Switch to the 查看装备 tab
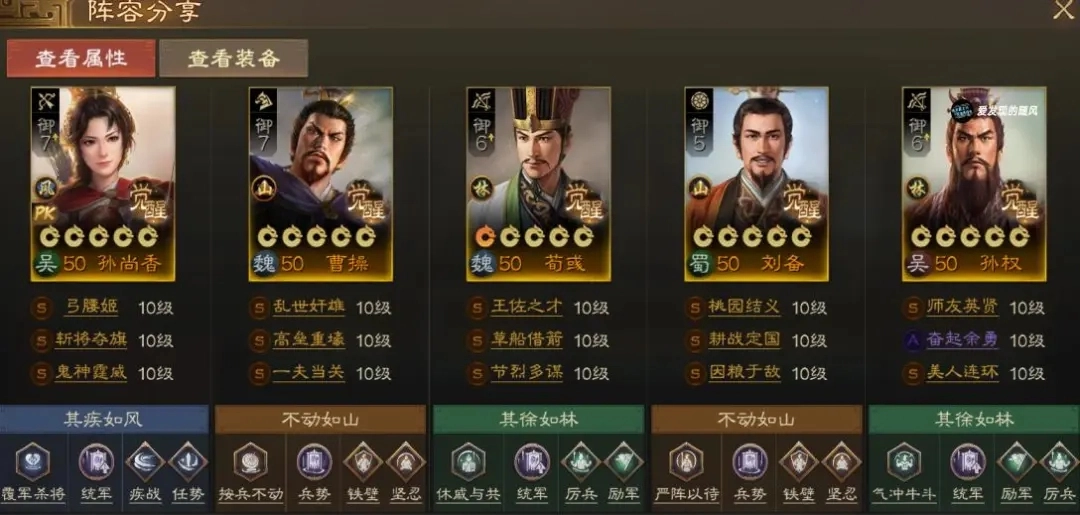 point(233,59)
